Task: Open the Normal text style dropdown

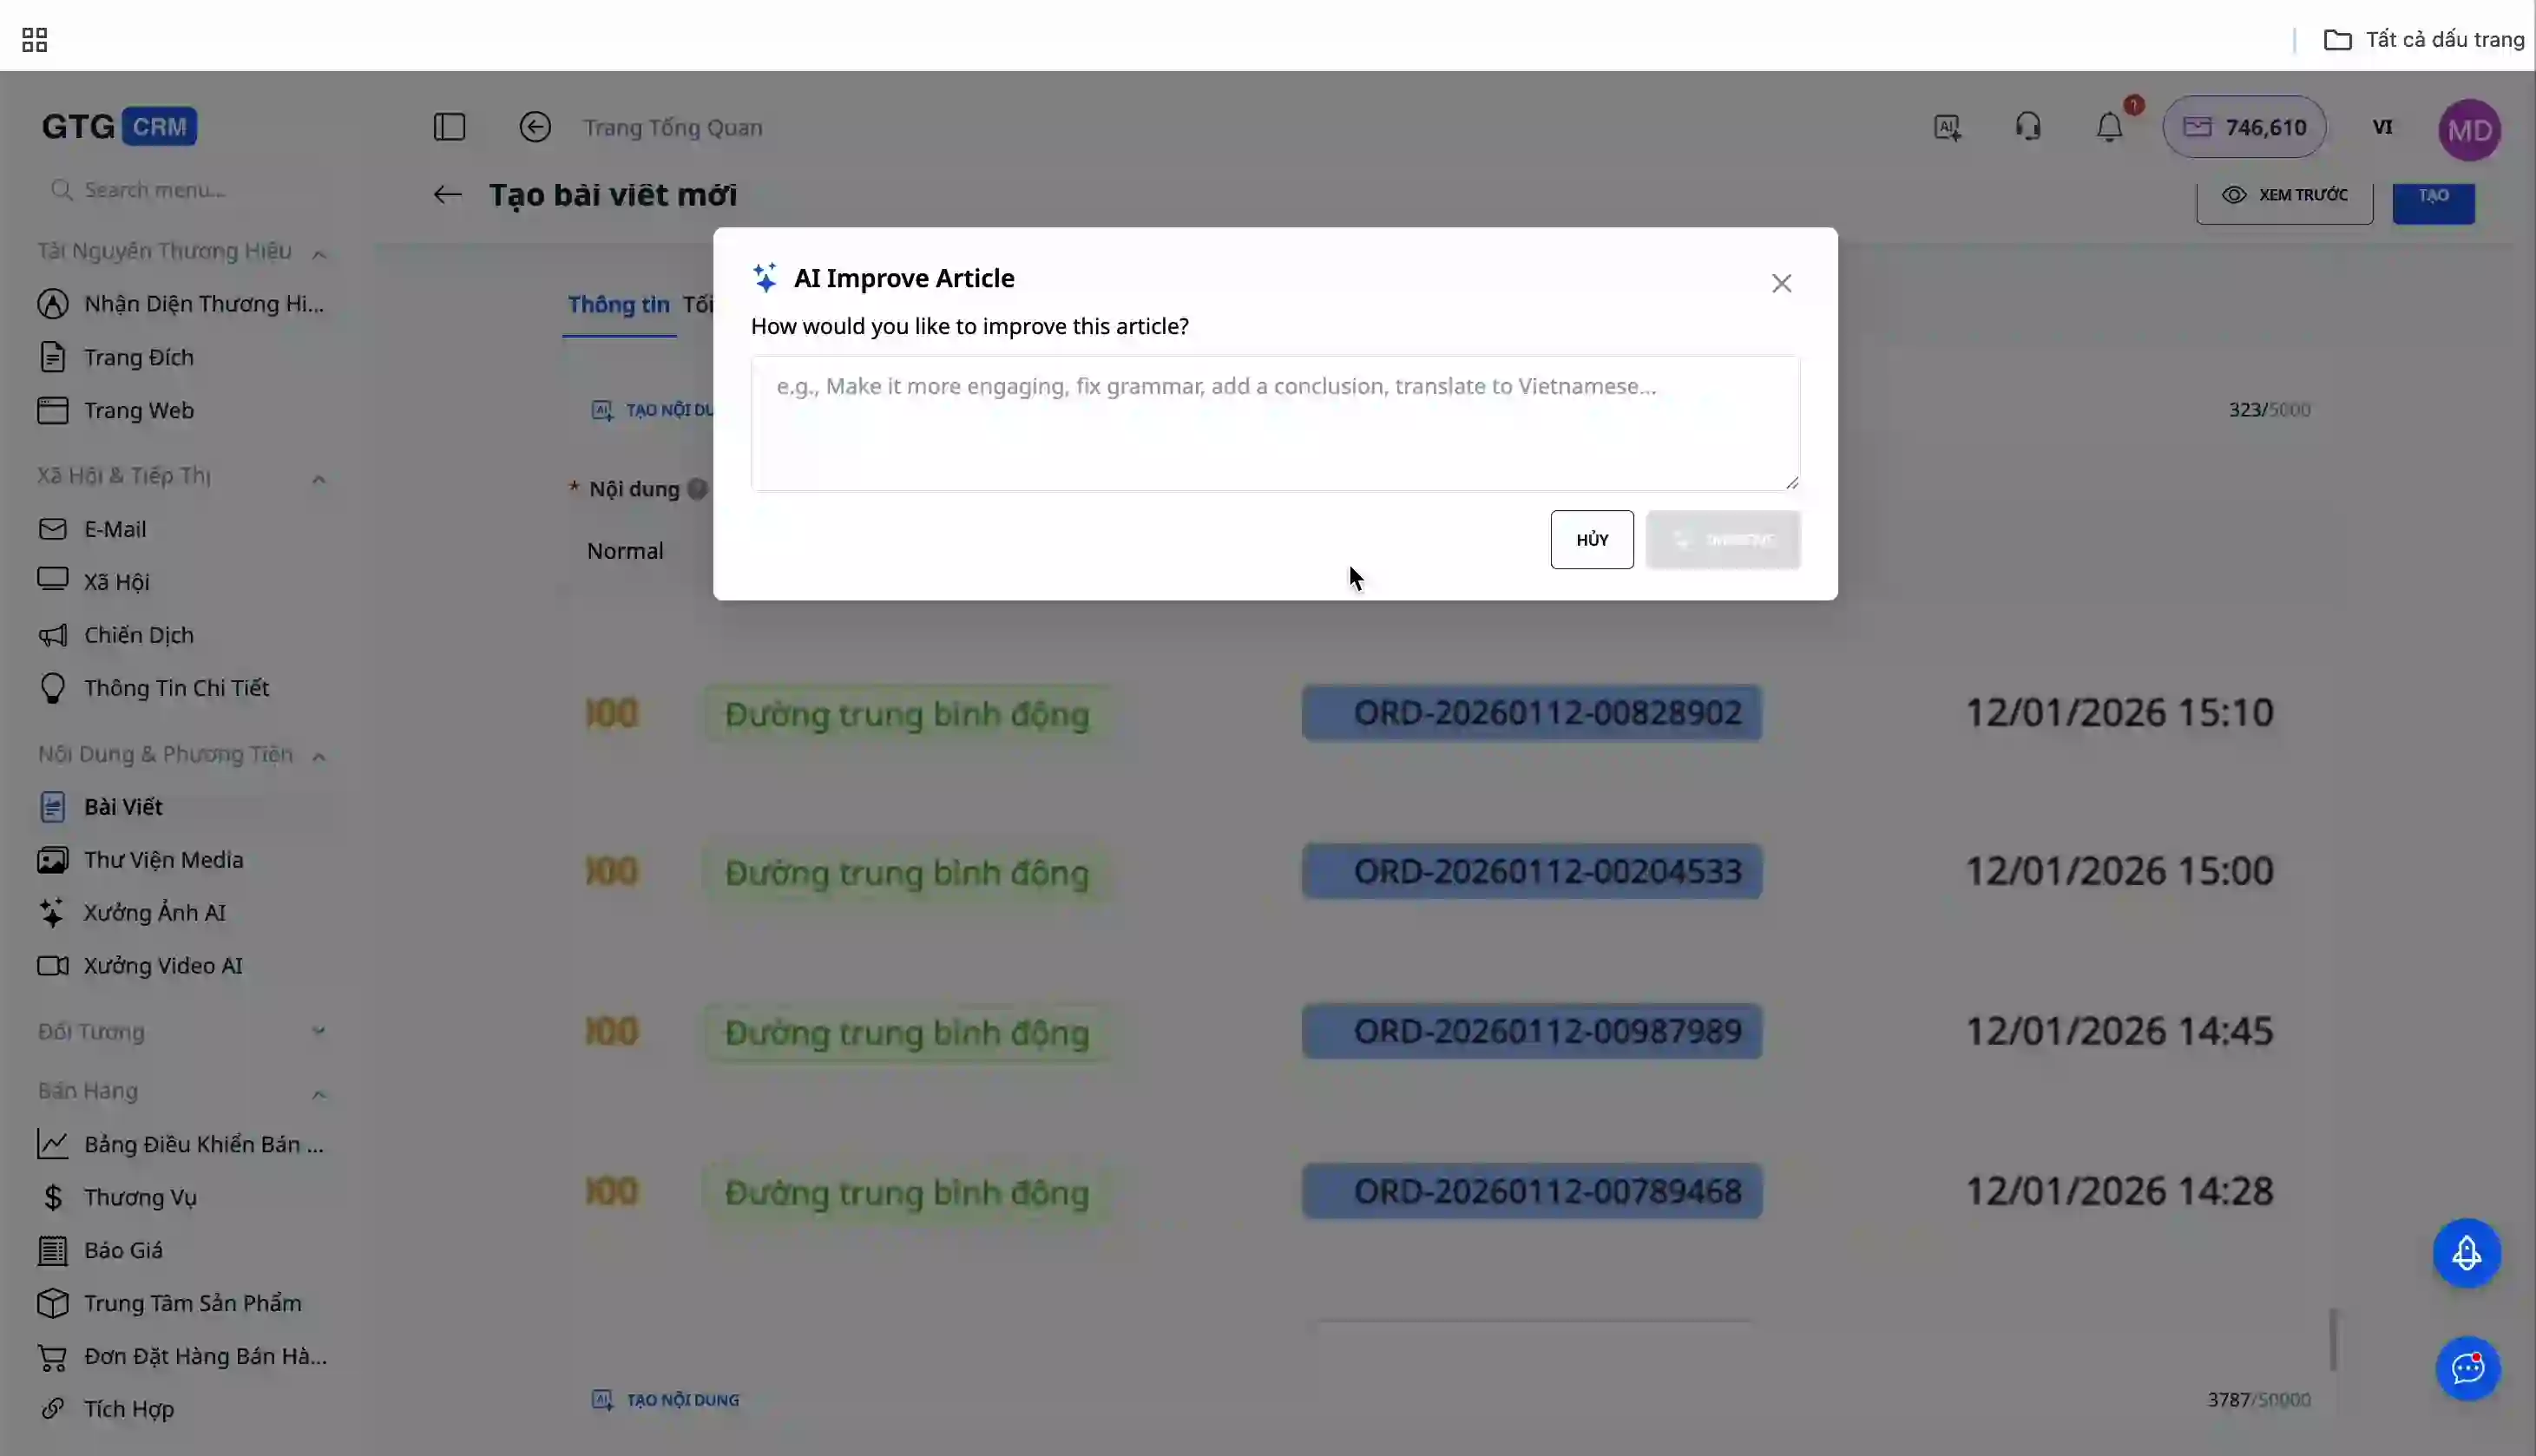Action: click(x=625, y=551)
